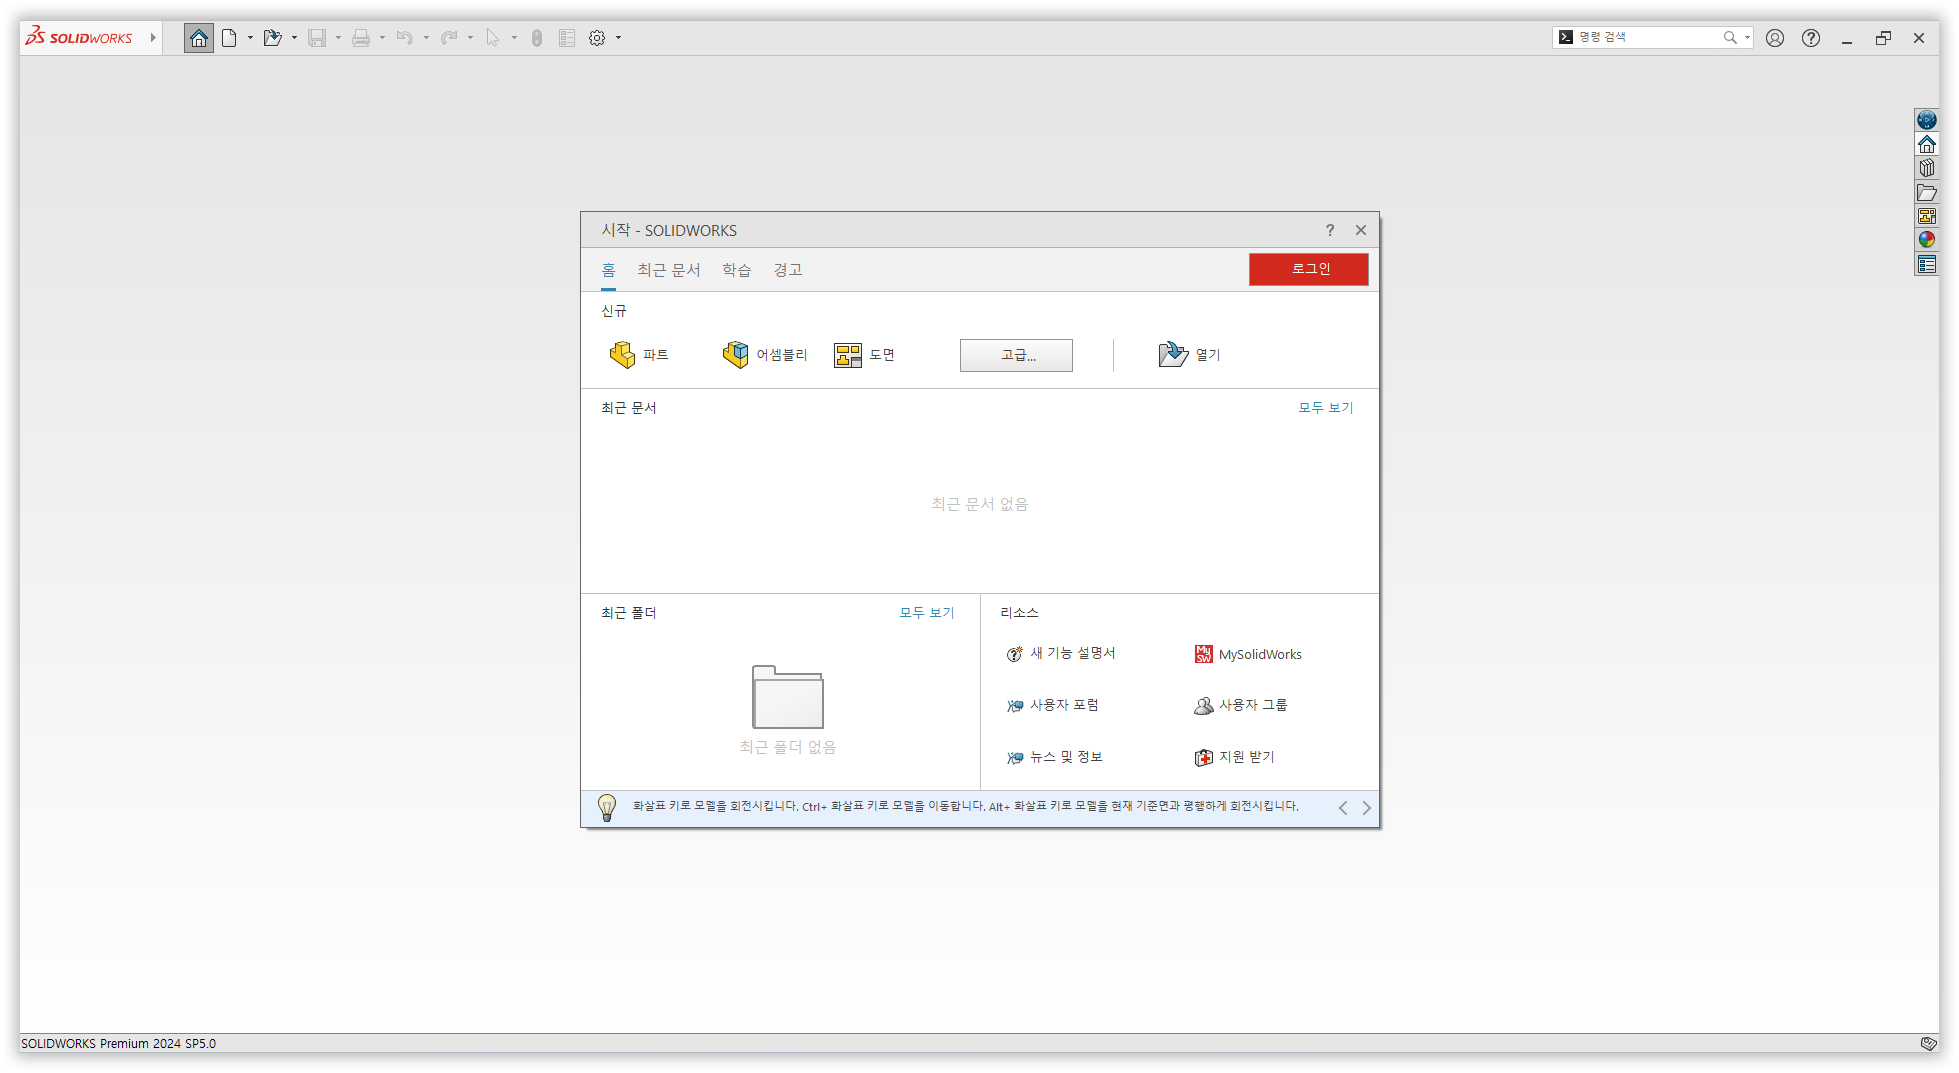Expand the Save dropdown arrow
1959x1073 pixels.
click(338, 38)
